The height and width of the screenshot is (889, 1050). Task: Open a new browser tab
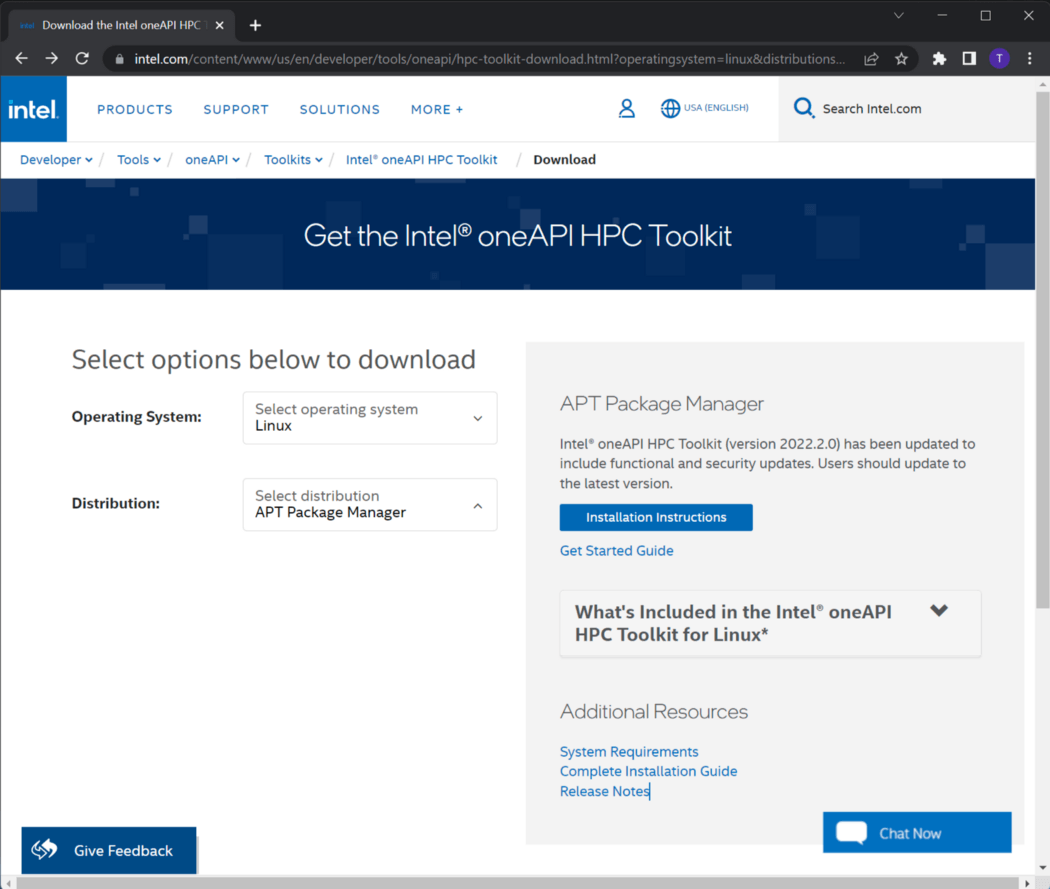[255, 25]
